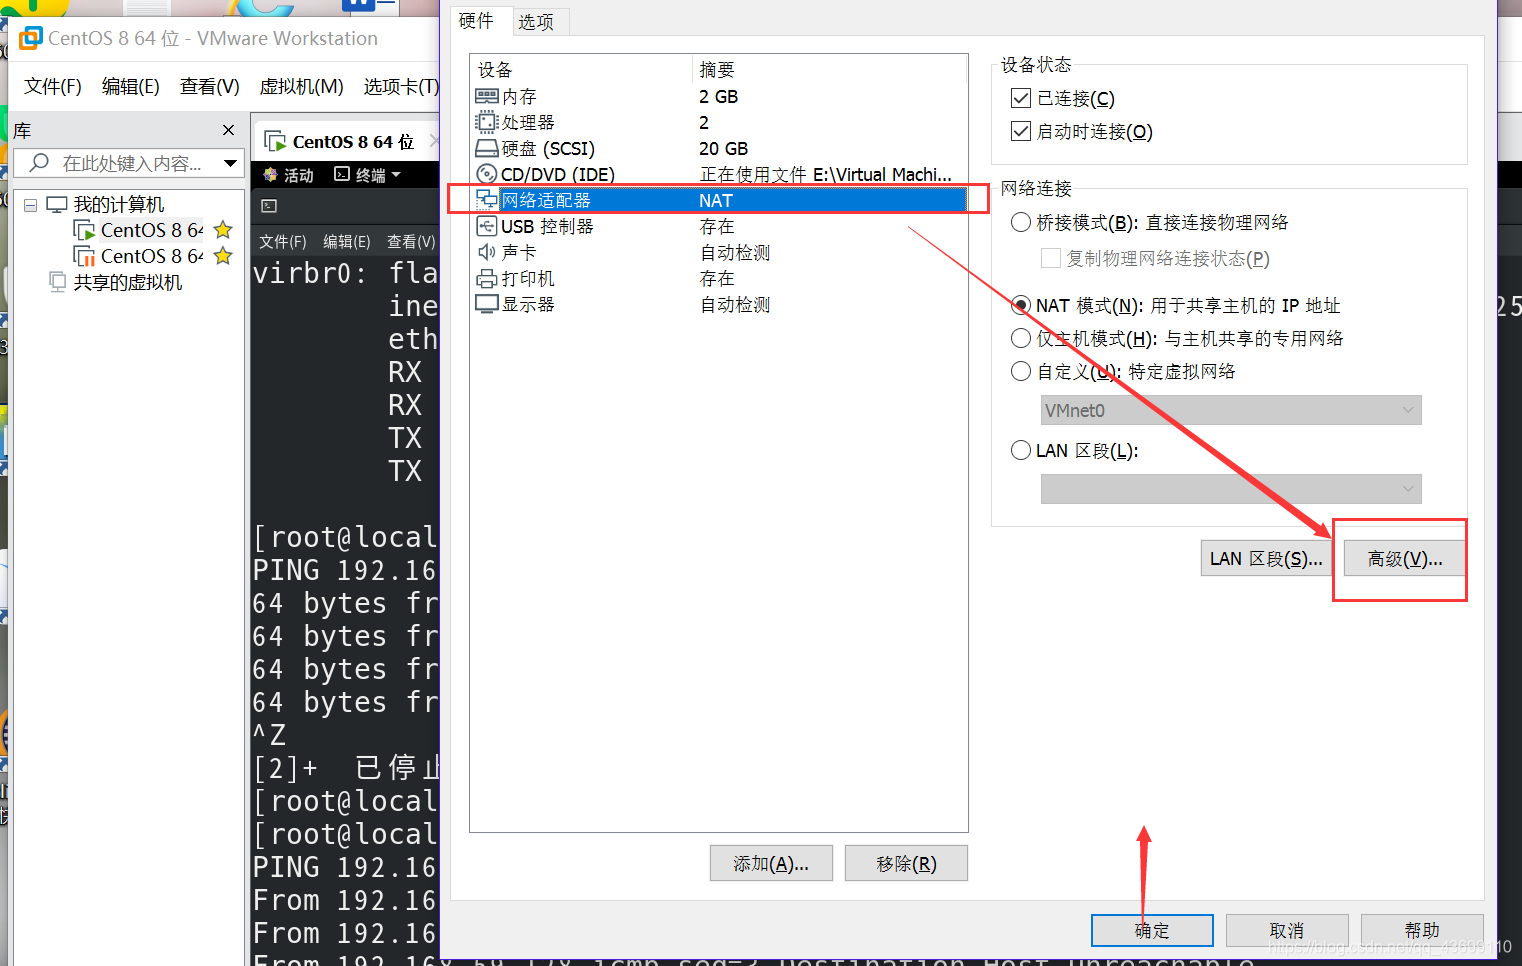Click the Remove device button
This screenshot has height=966, width=1522.
click(x=906, y=863)
